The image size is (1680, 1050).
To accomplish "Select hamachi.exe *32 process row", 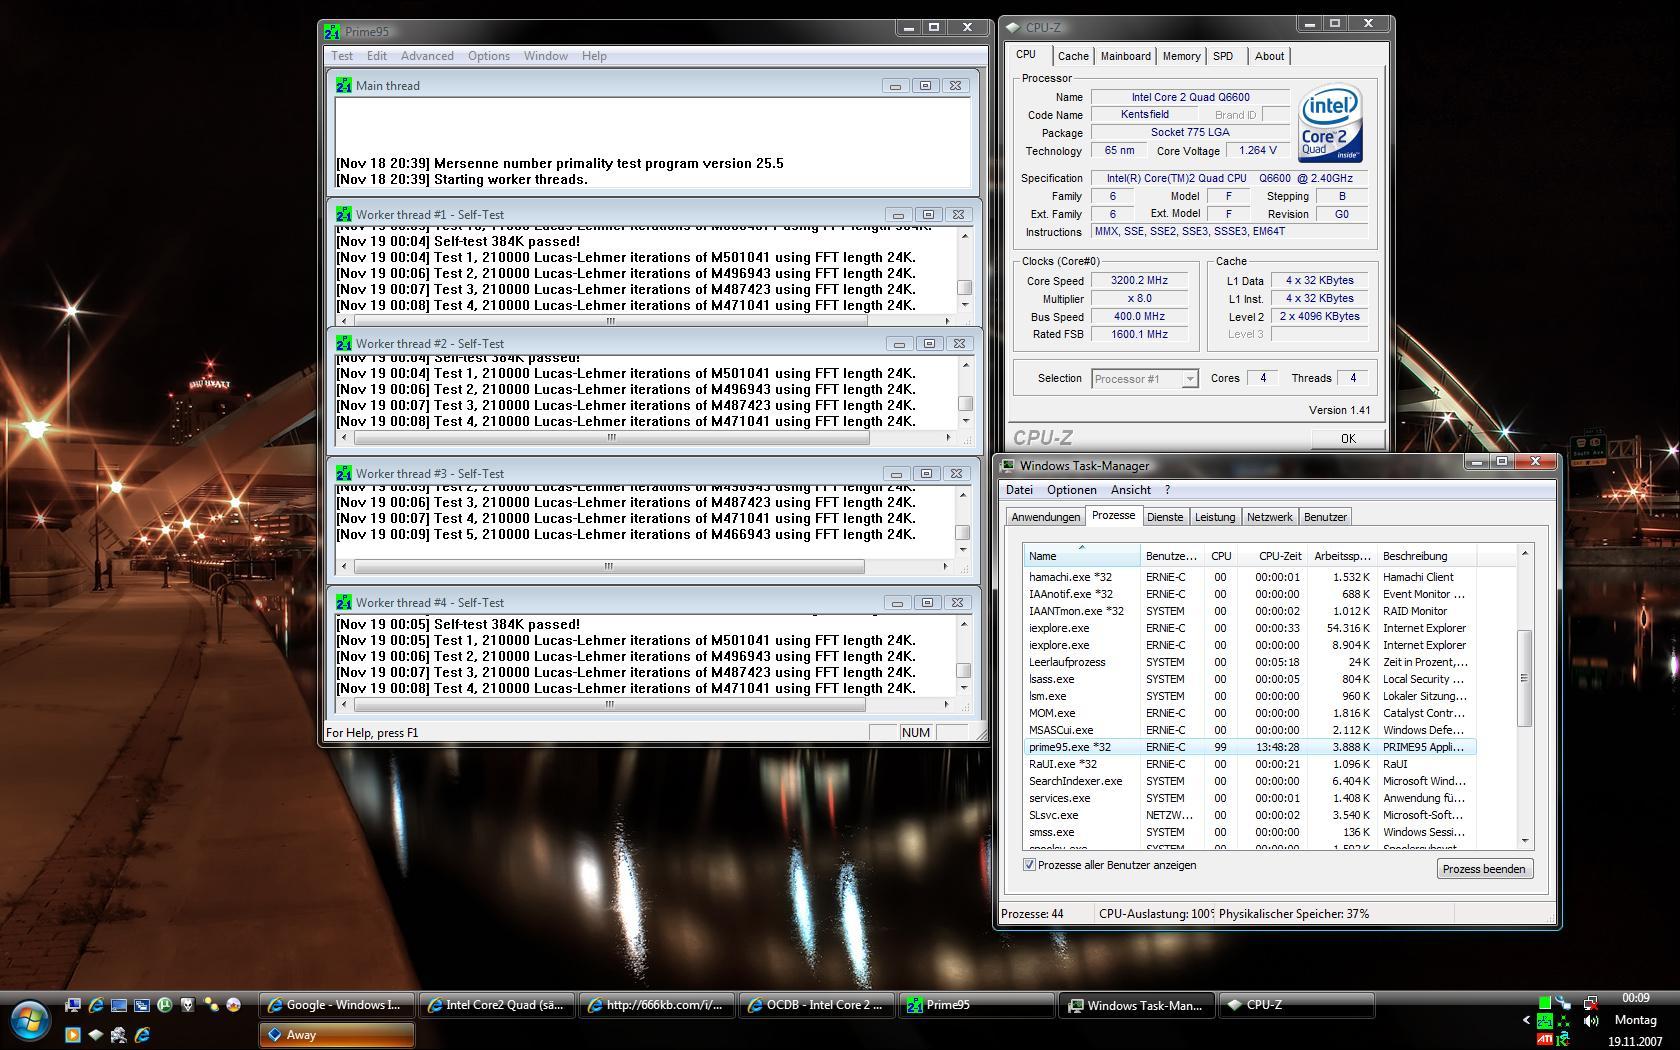I will pos(1250,577).
